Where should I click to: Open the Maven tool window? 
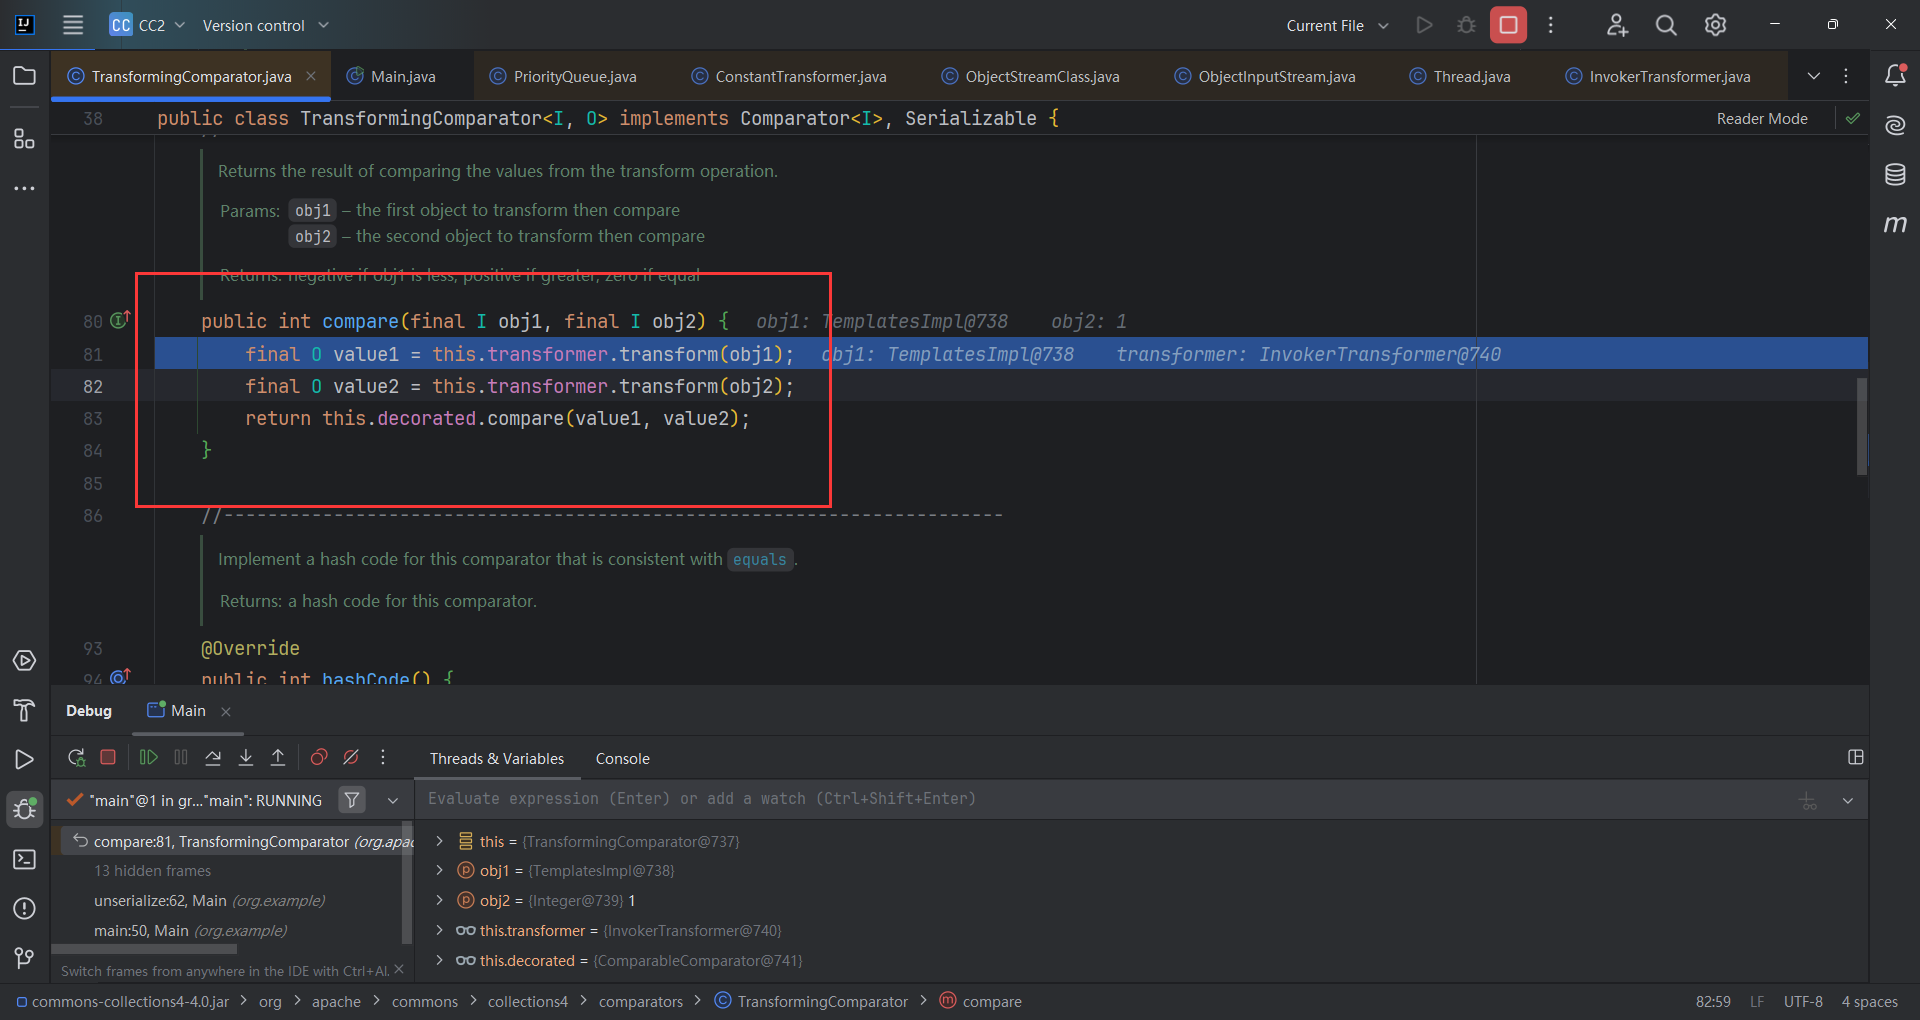click(x=1895, y=224)
